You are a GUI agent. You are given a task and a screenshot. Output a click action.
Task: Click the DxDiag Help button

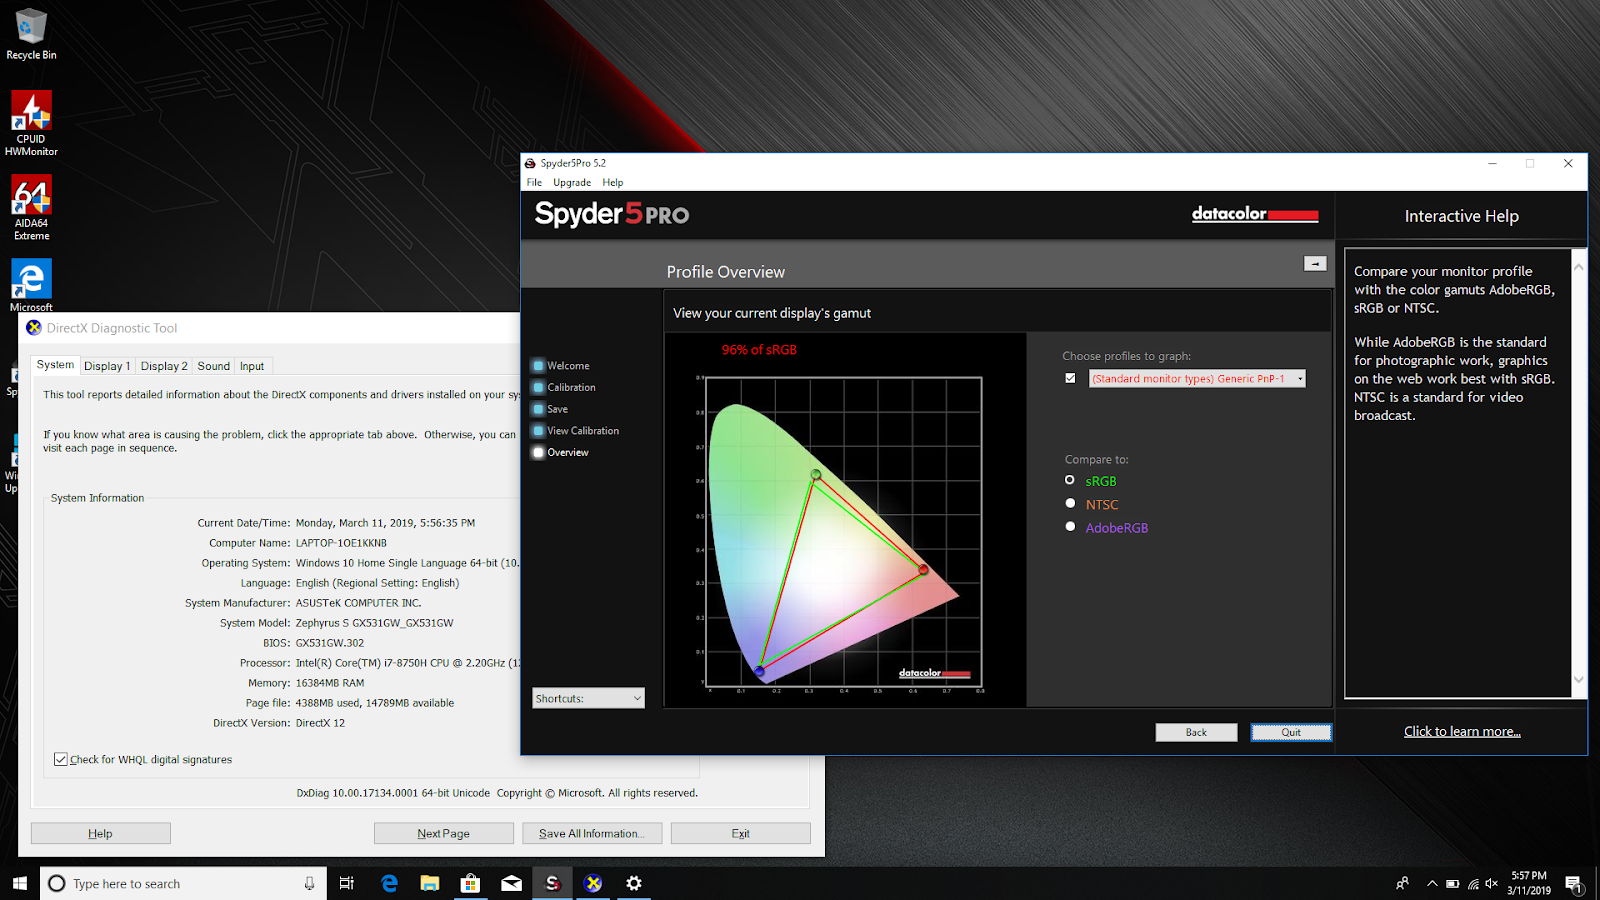point(100,833)
